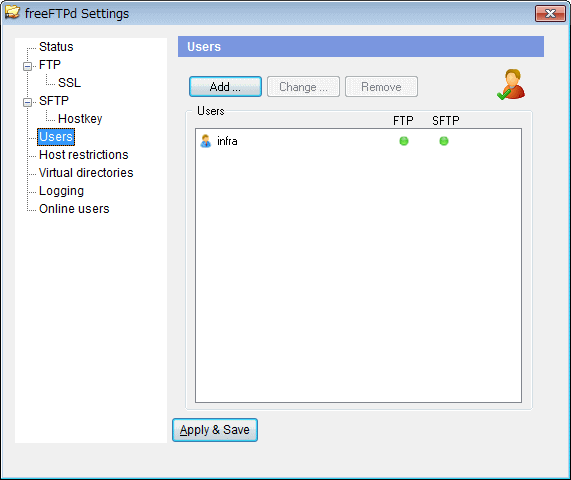Open Host restrictions settings
The height and width of the screenshot is (480, 571).
point(84,155)
